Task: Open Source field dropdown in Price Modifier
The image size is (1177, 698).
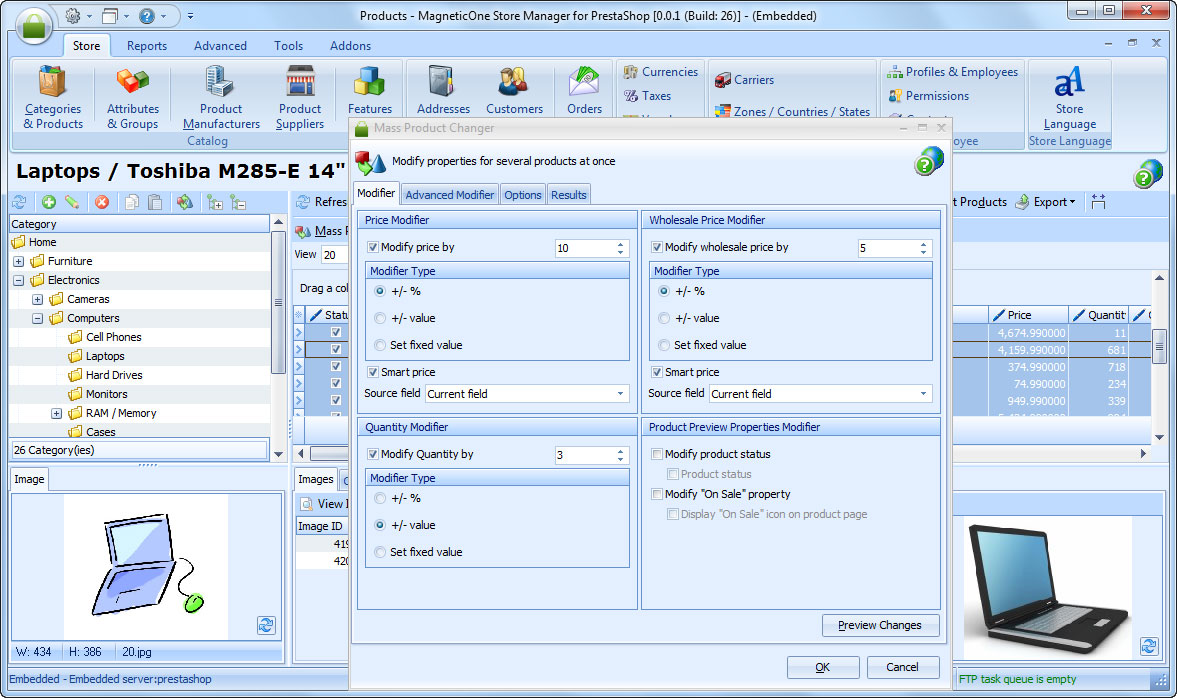Action: [x=620, y=393]
